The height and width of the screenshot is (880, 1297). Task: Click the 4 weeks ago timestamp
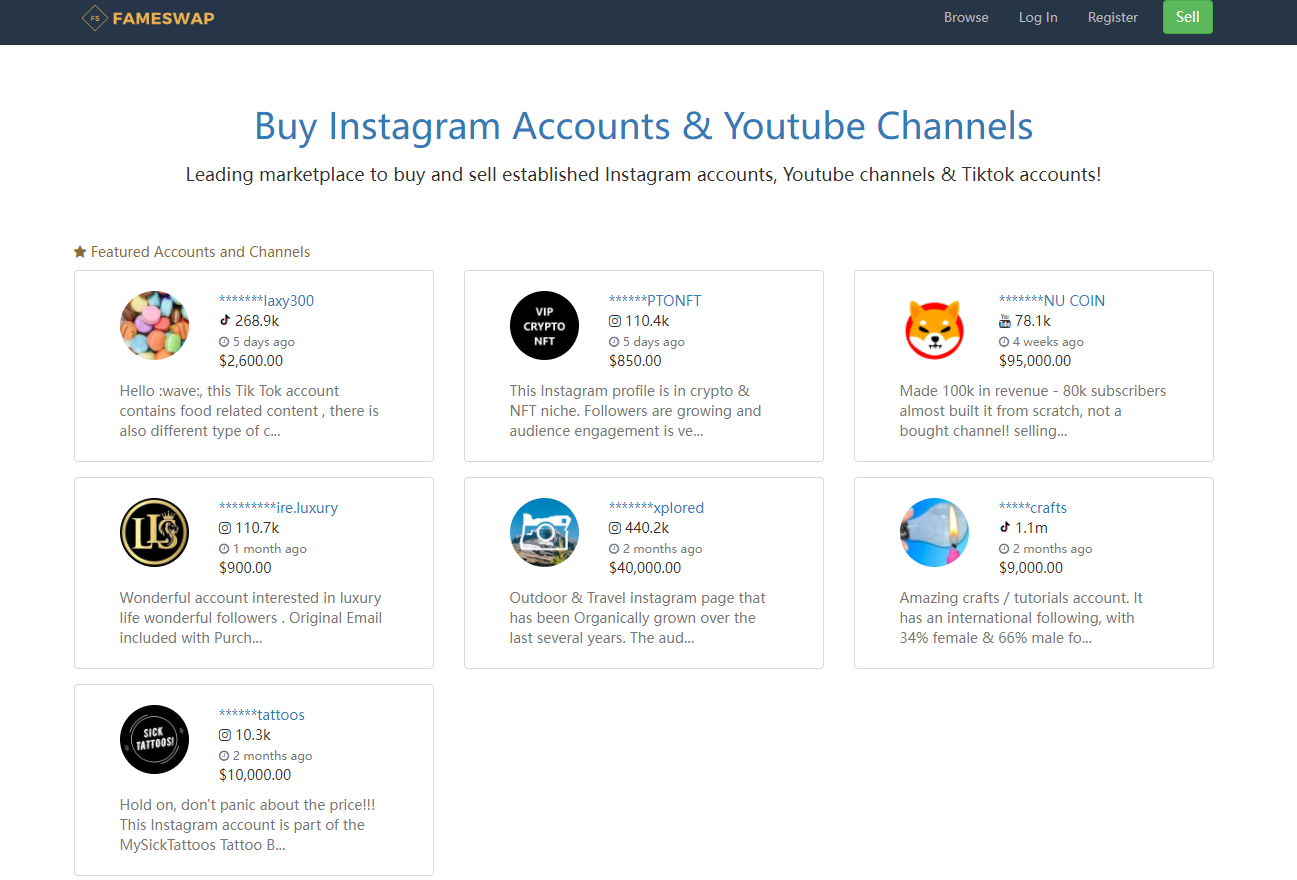1048,342
